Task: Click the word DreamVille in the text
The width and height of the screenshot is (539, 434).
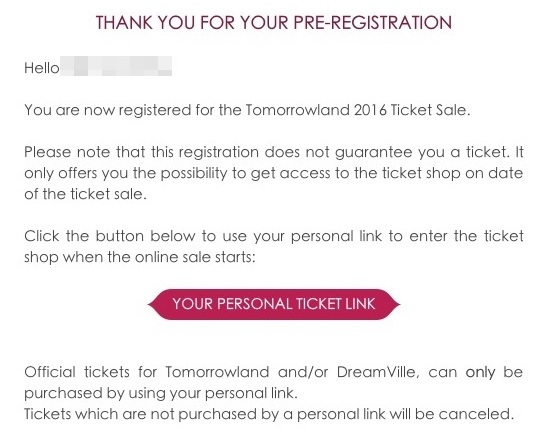Action: point(376,372)
